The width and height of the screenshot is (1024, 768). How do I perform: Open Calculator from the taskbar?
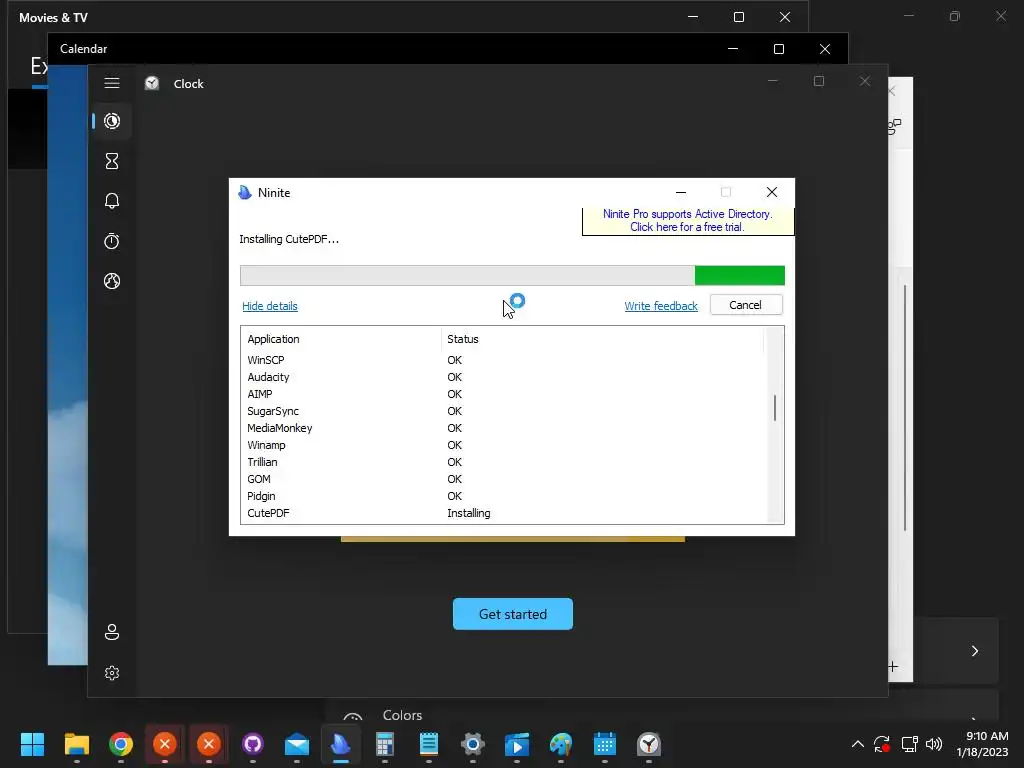385,744
